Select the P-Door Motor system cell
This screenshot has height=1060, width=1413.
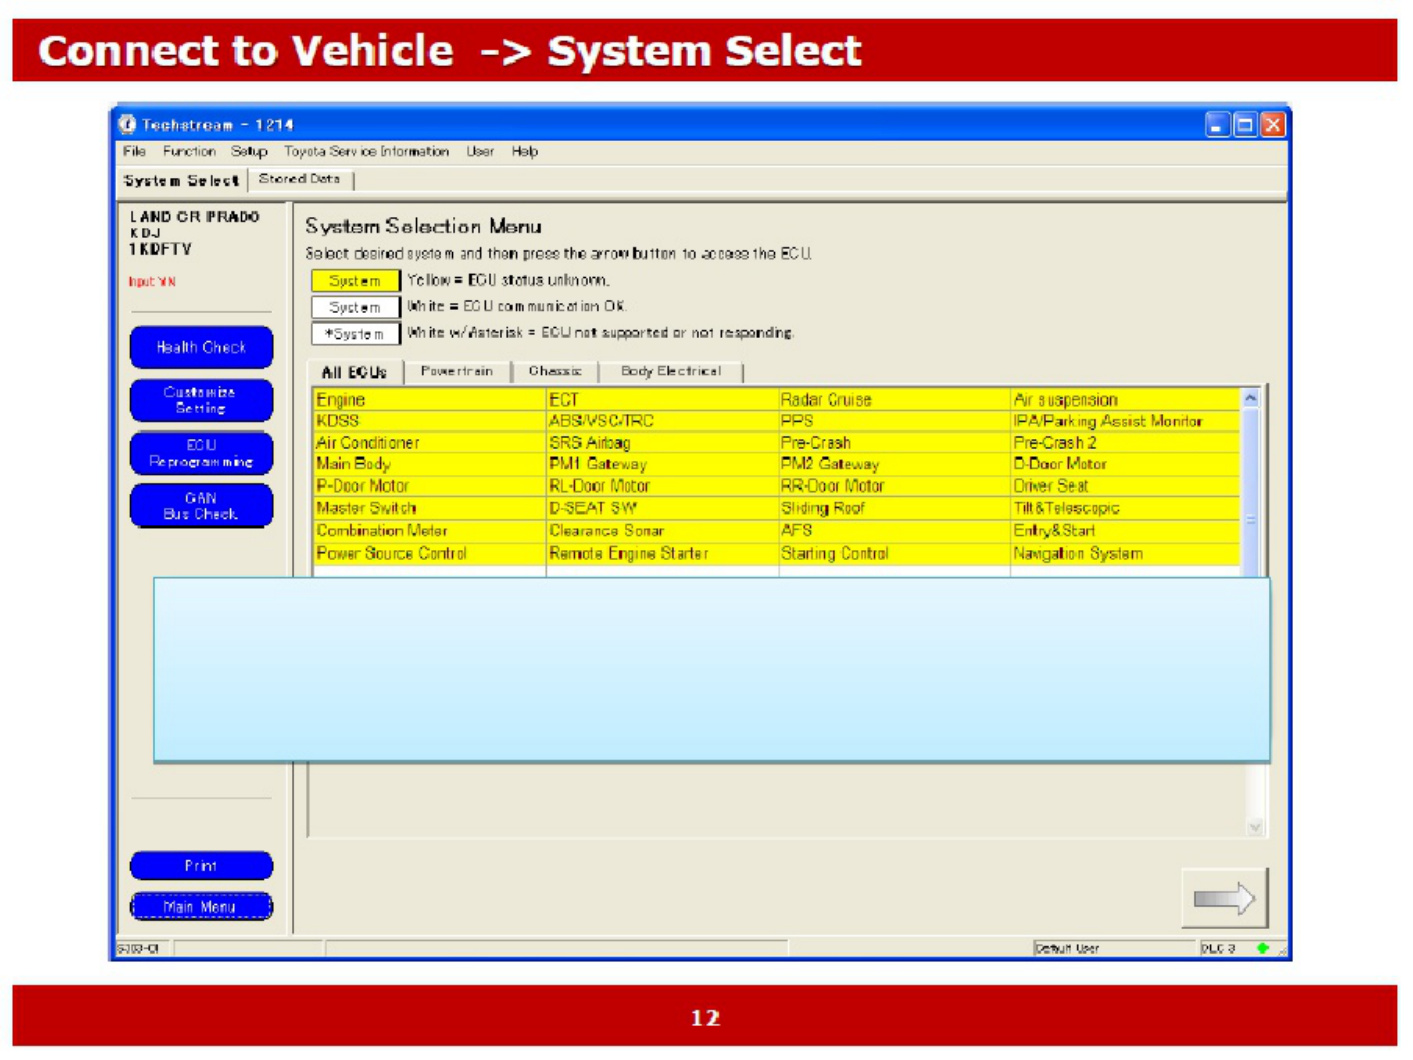click(x=429, y=486)
